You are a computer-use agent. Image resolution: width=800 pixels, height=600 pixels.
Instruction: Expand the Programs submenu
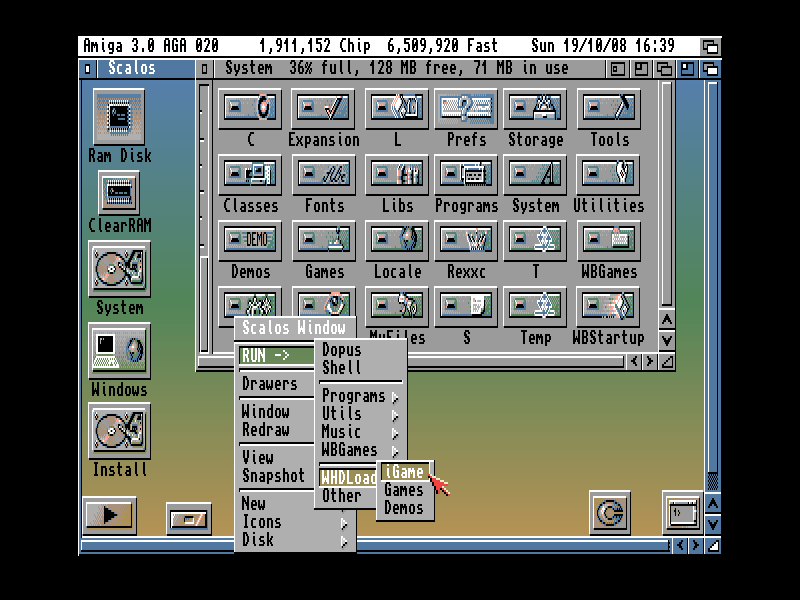point(360,396)
